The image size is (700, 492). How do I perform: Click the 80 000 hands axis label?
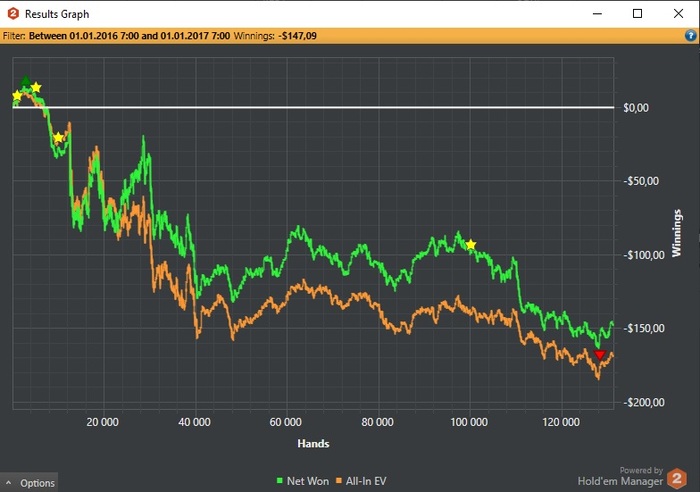pyautogui.click(x=377, y=422)
